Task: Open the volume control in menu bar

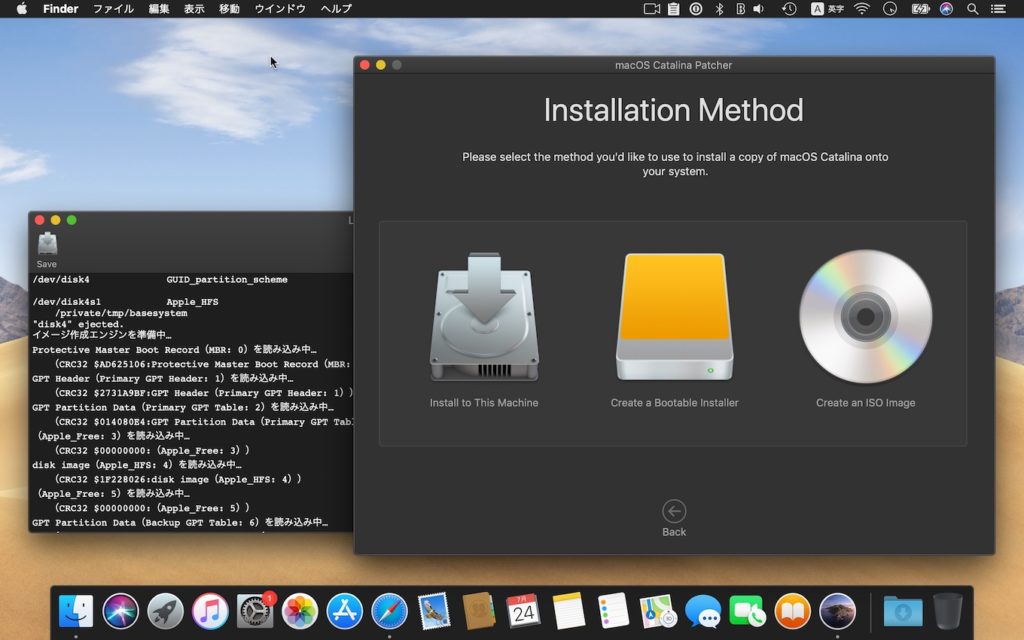Action: tap(759, 9)
